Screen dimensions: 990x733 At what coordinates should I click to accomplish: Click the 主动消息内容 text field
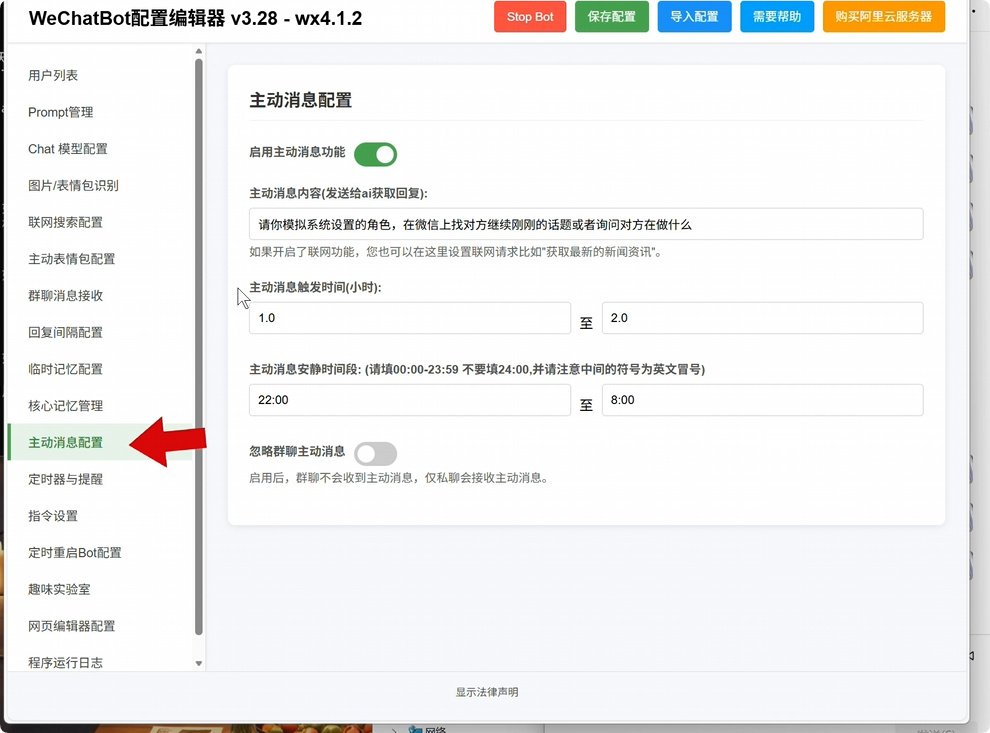click(x=586, y=224)
